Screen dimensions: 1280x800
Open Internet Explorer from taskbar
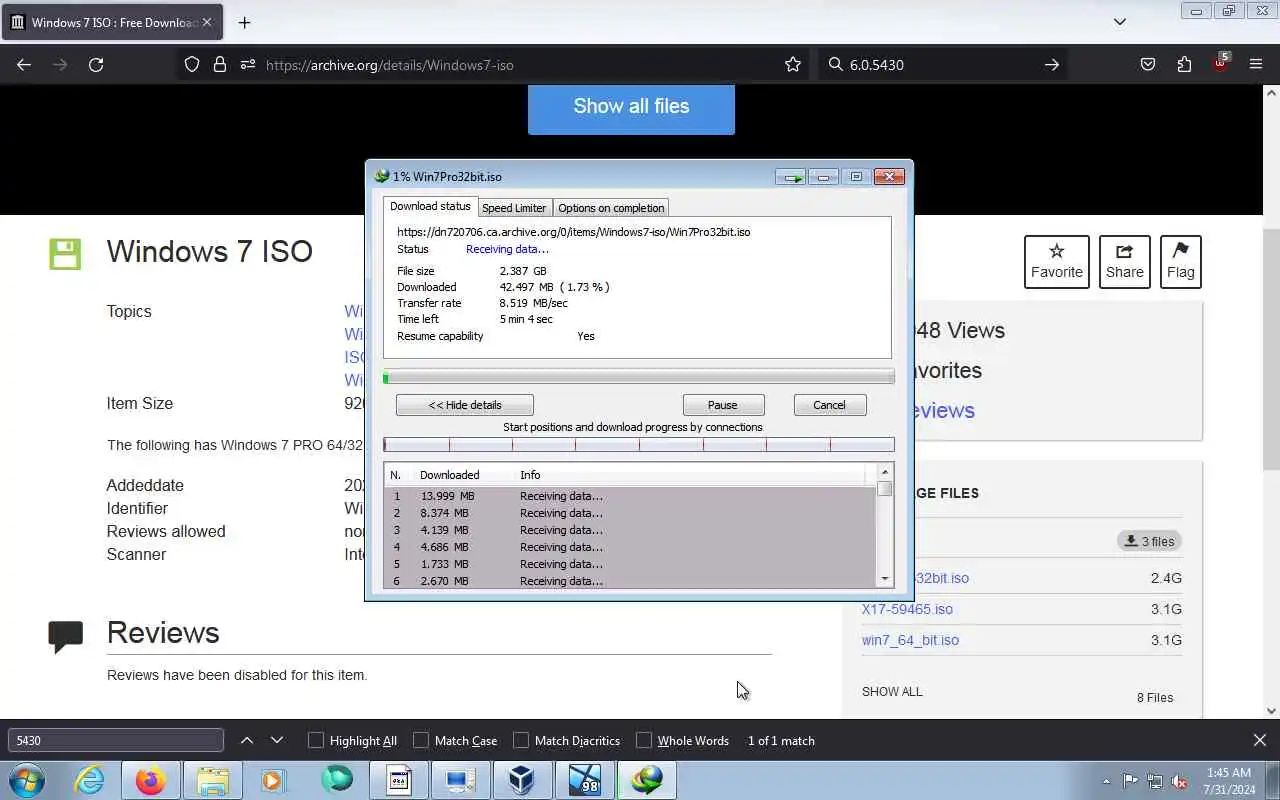coord(90,780)
